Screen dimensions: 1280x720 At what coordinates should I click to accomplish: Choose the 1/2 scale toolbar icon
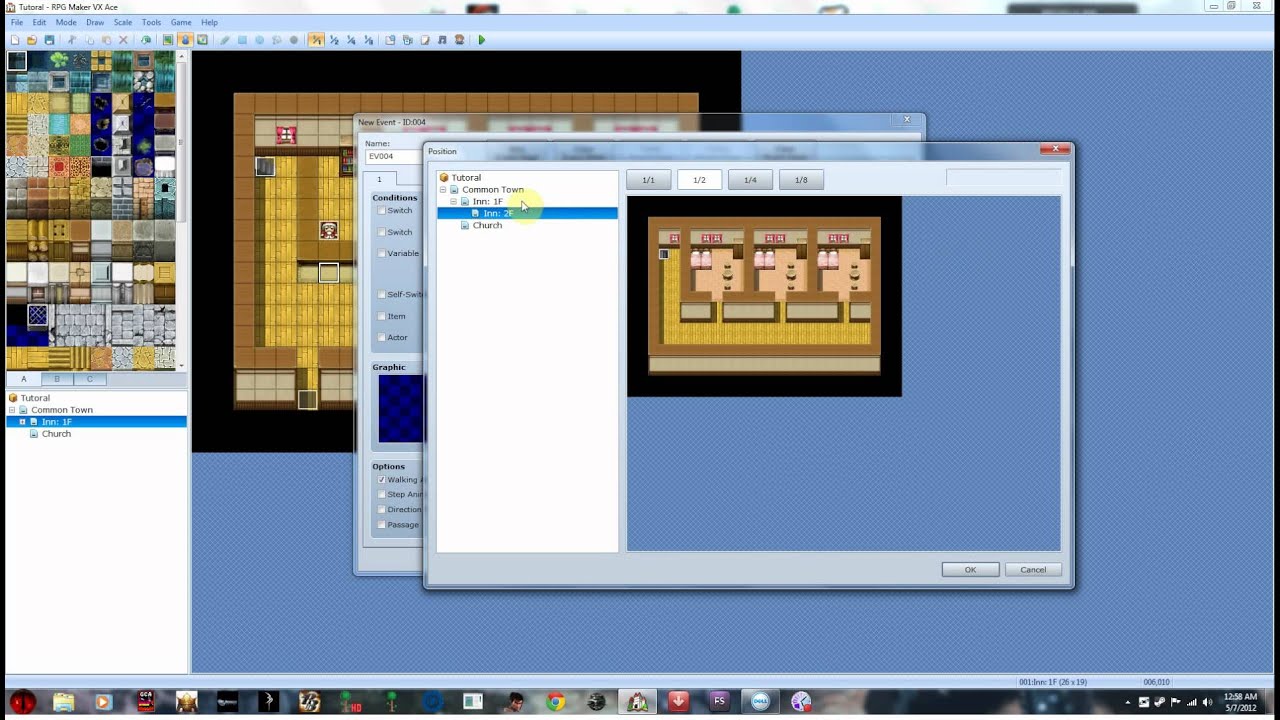click(x=334, y=40)
